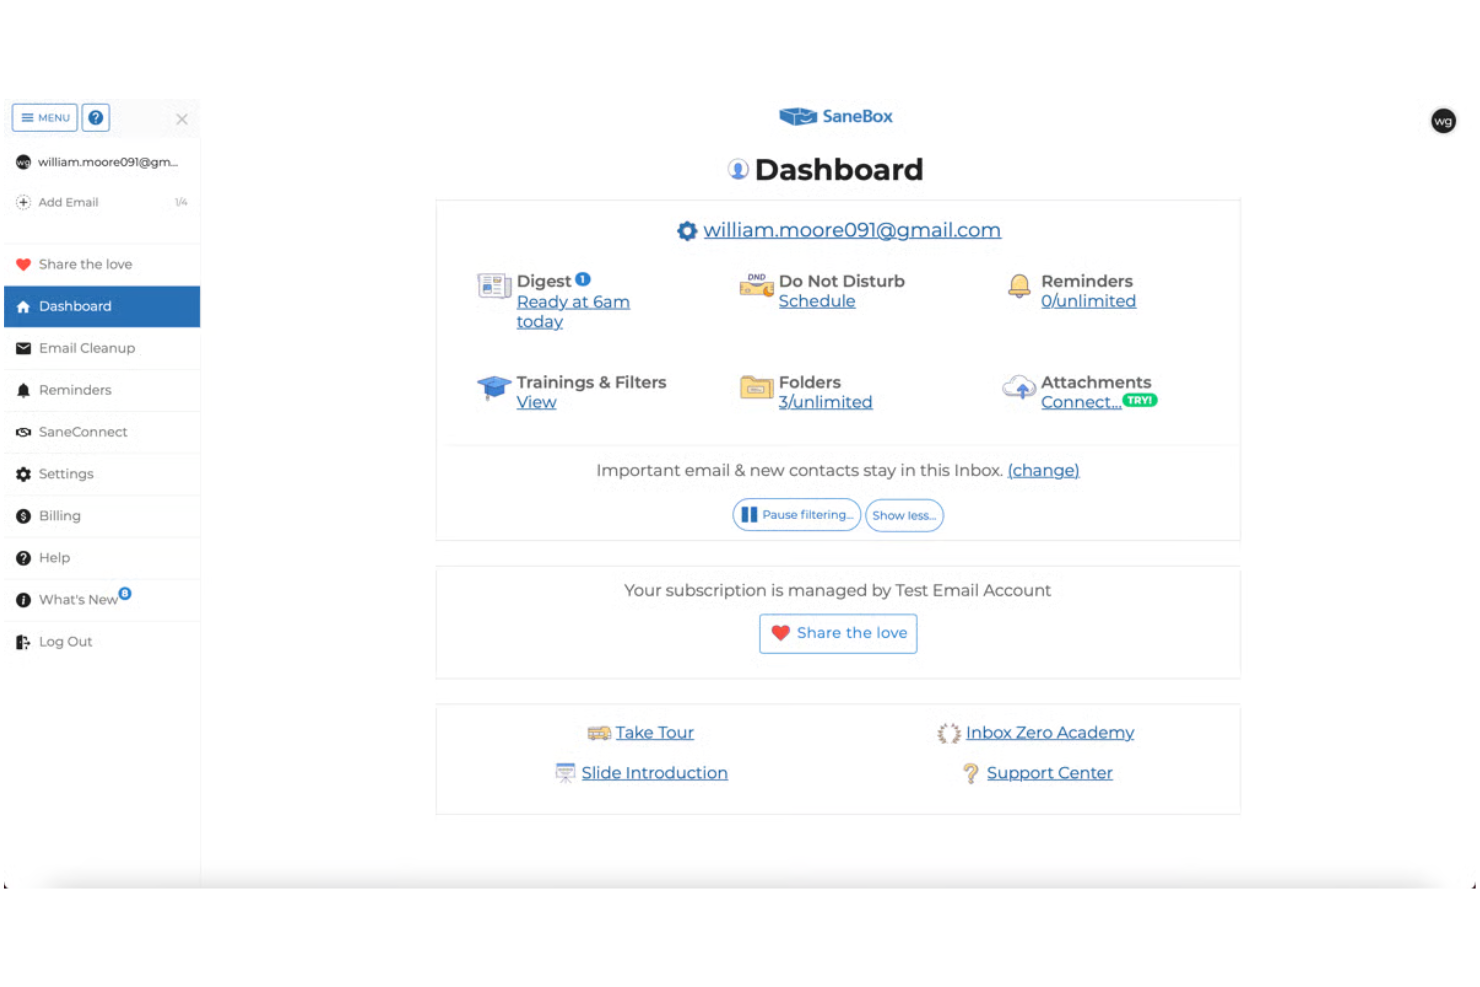Open SaneConnect from the sidebar

[83, 432]
